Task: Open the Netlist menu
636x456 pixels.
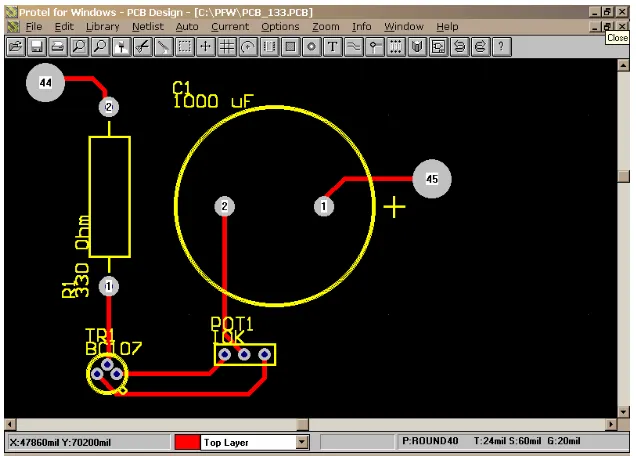Action: point(148,27)
